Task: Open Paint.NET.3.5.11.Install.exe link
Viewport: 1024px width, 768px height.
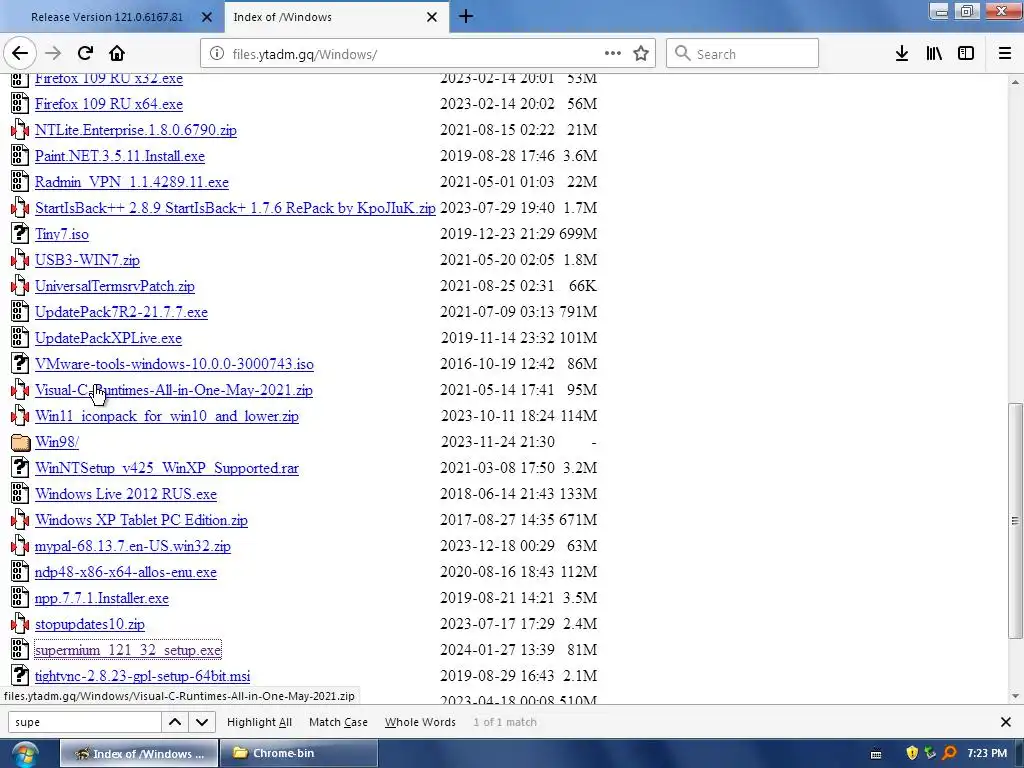Action: (120, 156)
